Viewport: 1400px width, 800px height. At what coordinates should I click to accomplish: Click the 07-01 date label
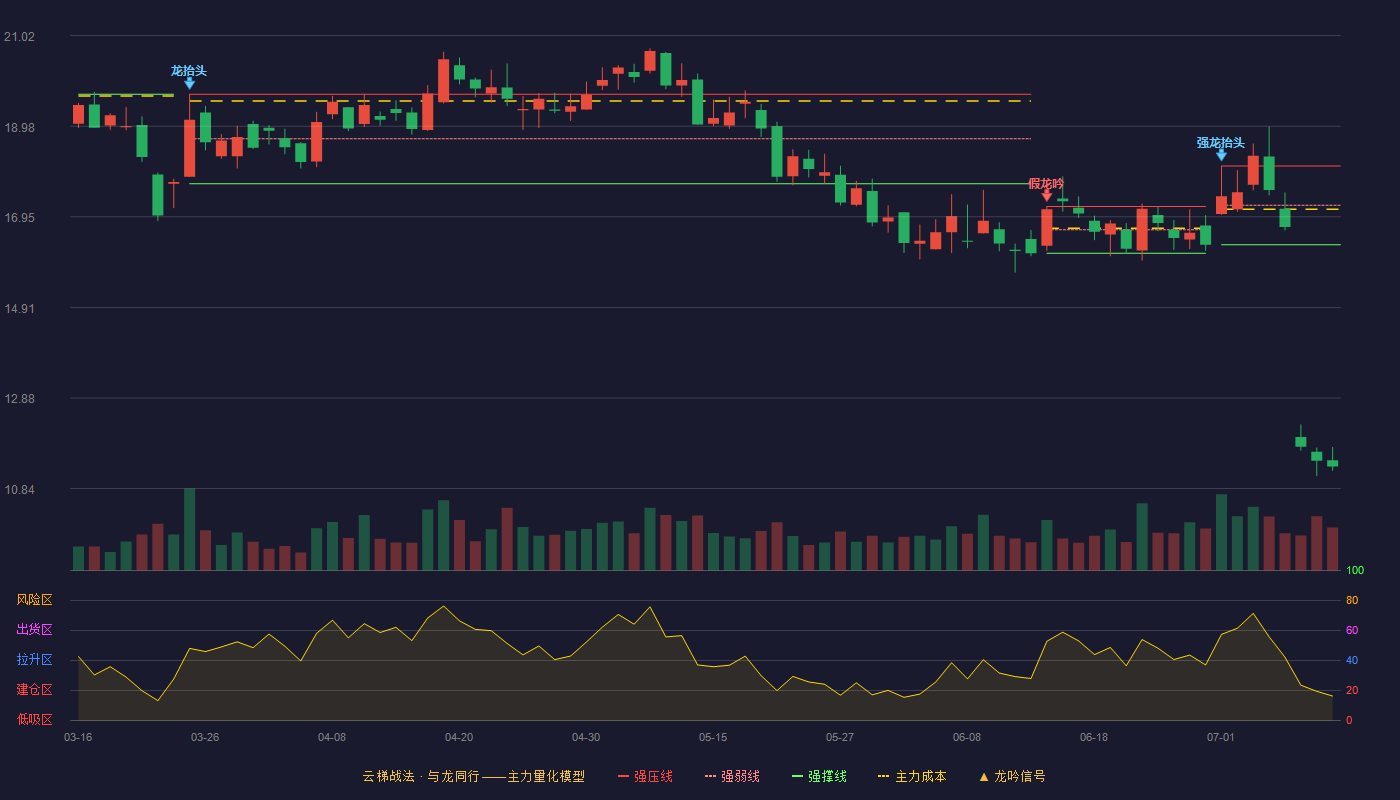tap(1221, 737)
